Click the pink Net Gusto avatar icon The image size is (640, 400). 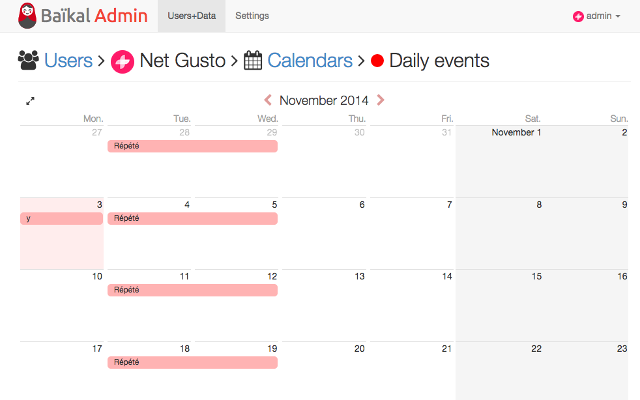[x=122, y=62]
